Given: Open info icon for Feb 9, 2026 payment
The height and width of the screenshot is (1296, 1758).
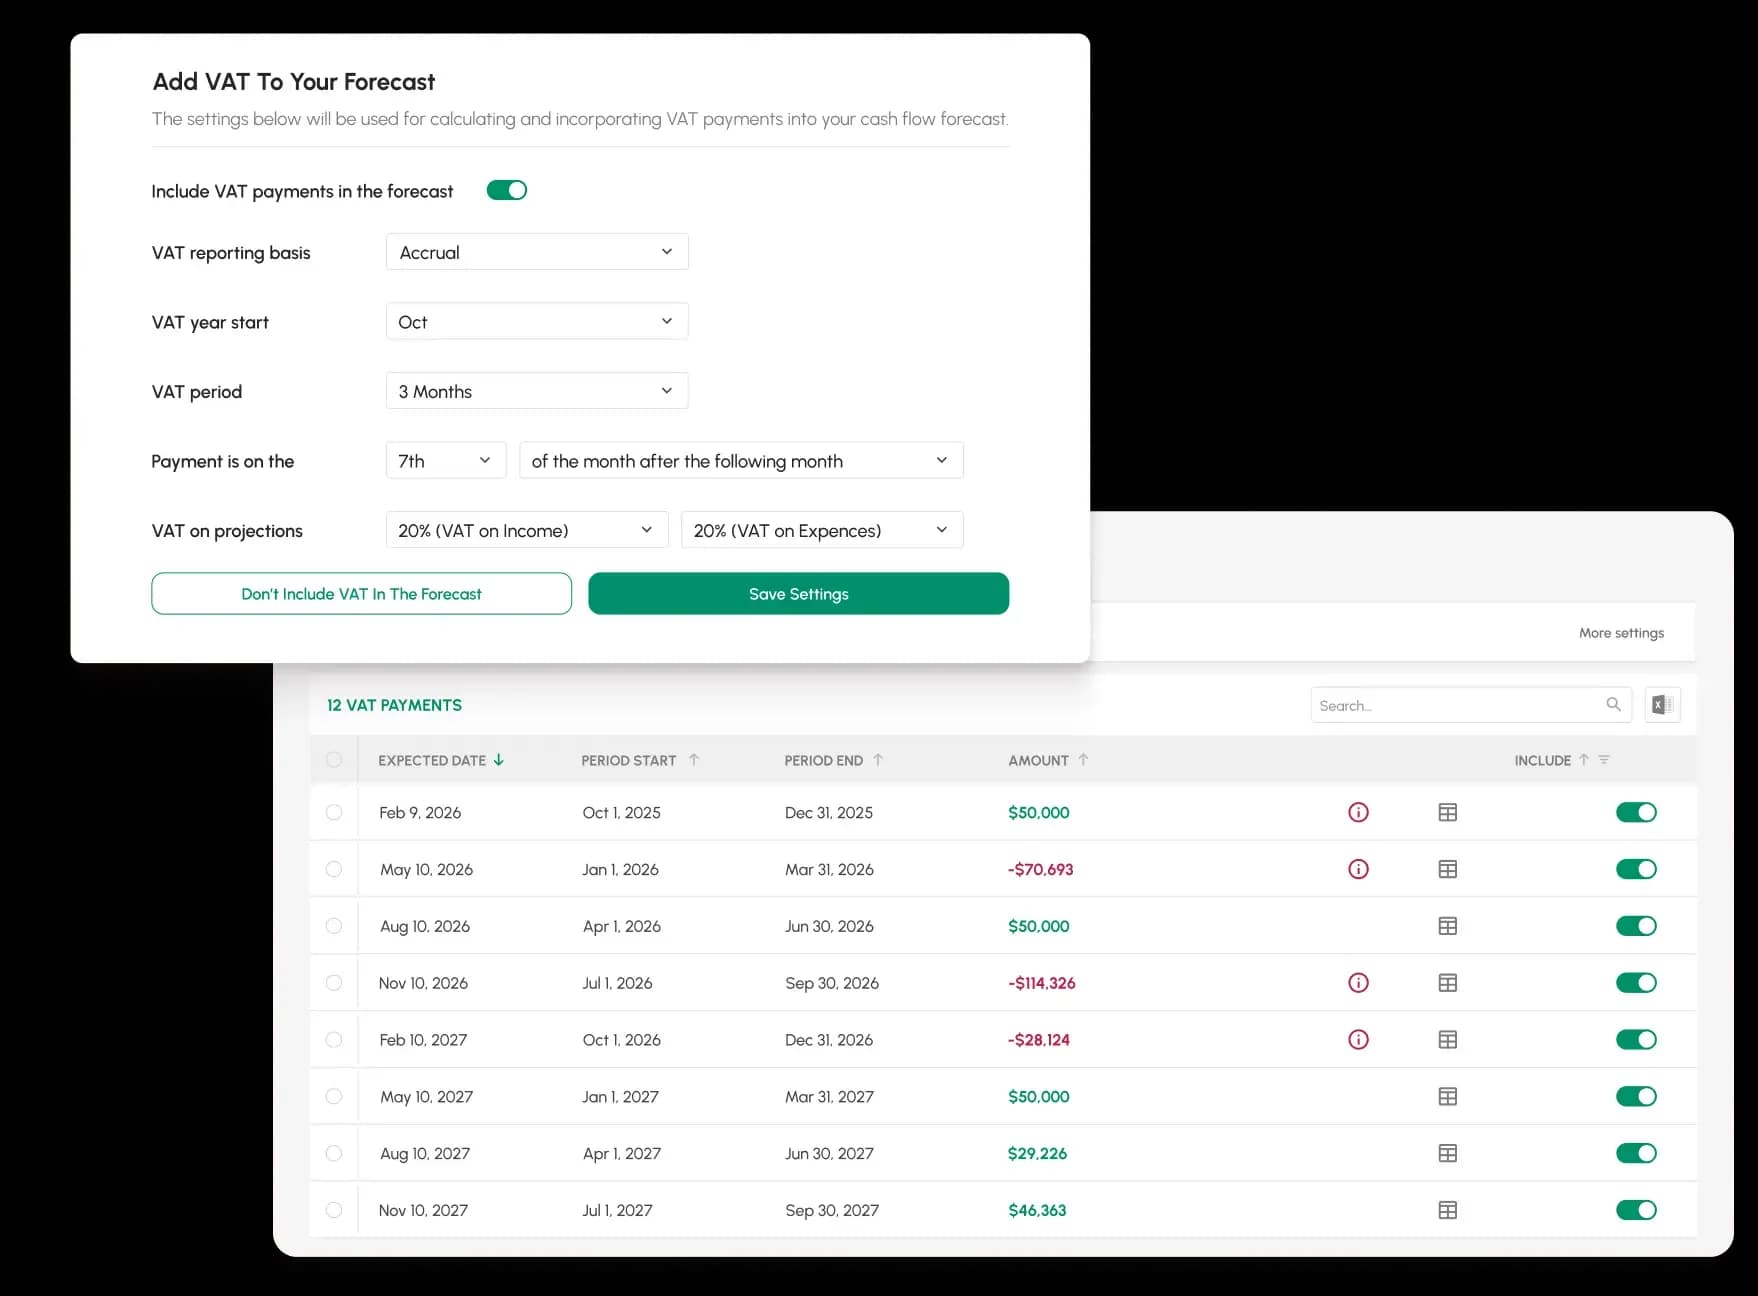Looking at the screenshot, I should tap(1358, 813).
